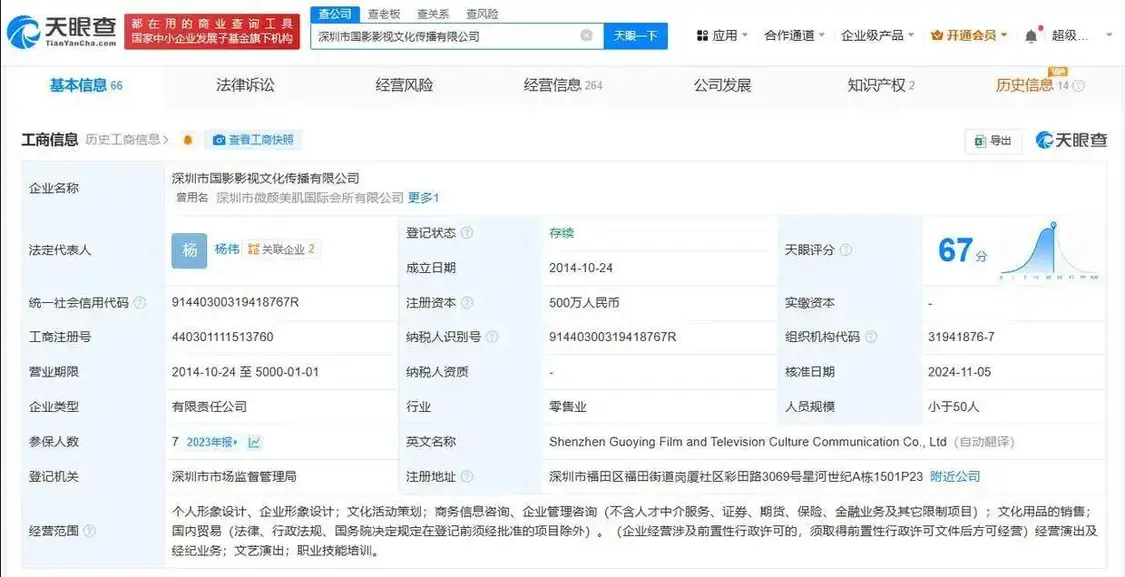
Task: Open legal representative 杨伟 link
Action: coord(227,250)
